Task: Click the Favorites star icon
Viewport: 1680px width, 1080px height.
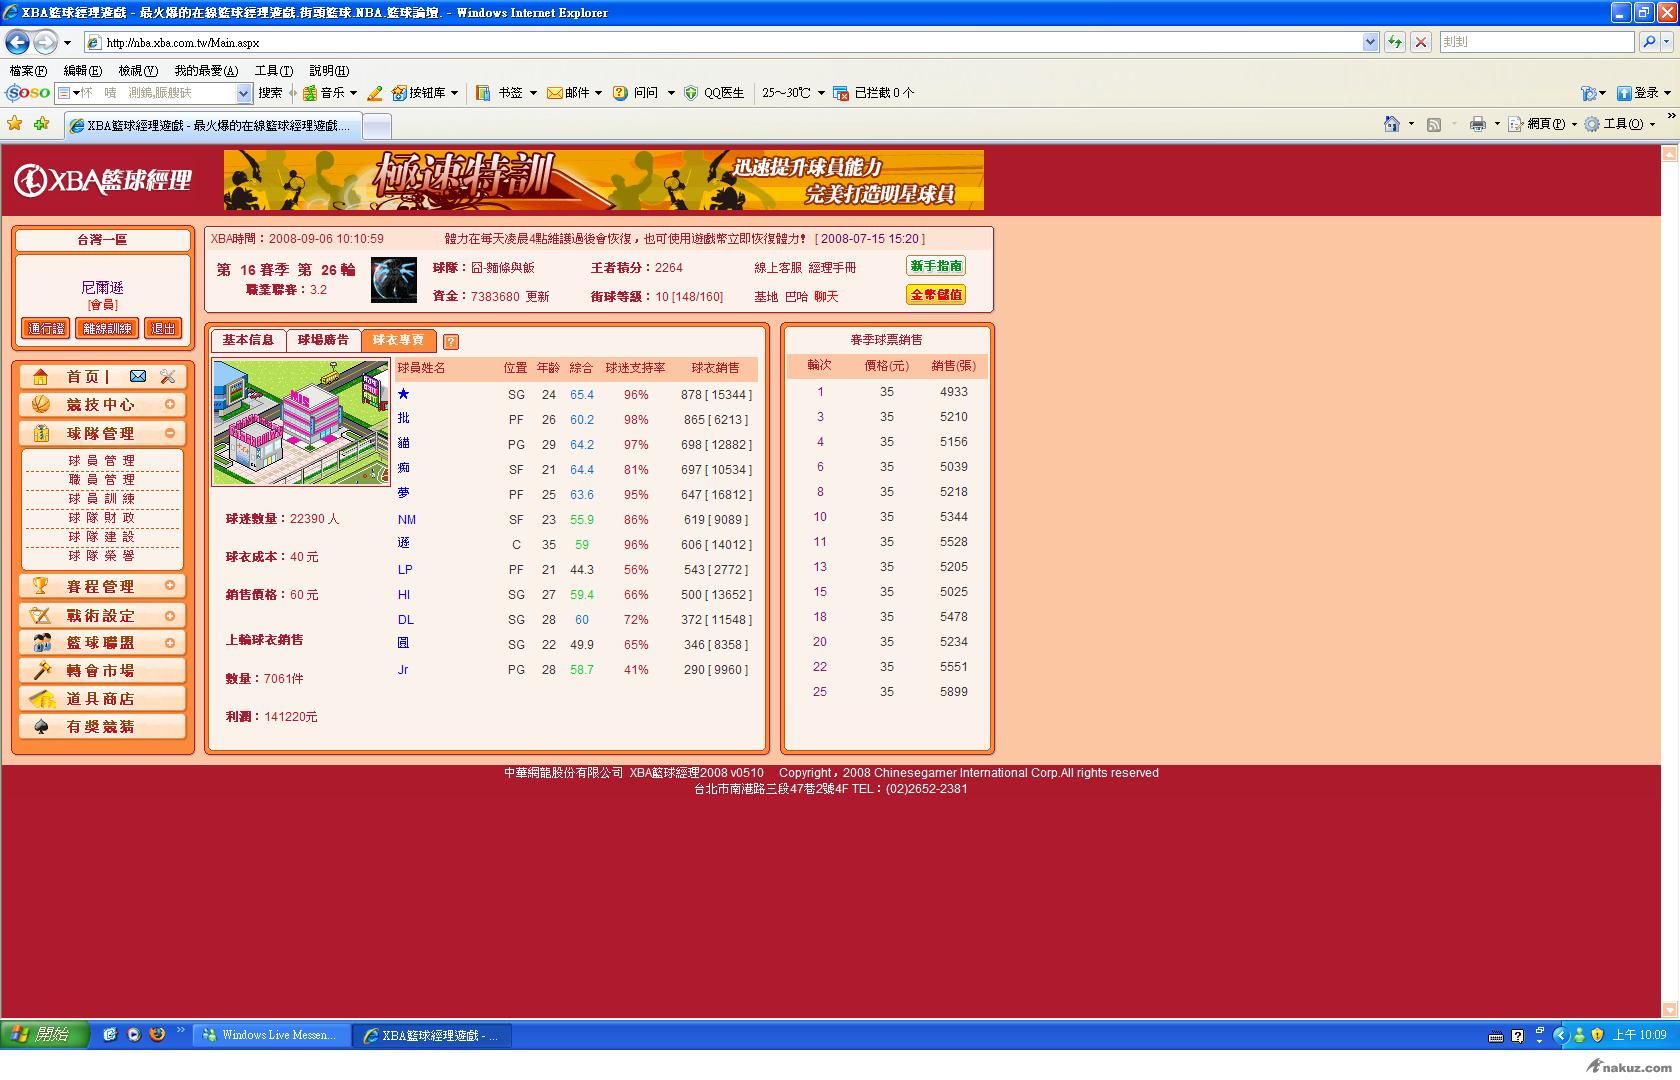Action: pyautogui.click(x=15, y=124)
